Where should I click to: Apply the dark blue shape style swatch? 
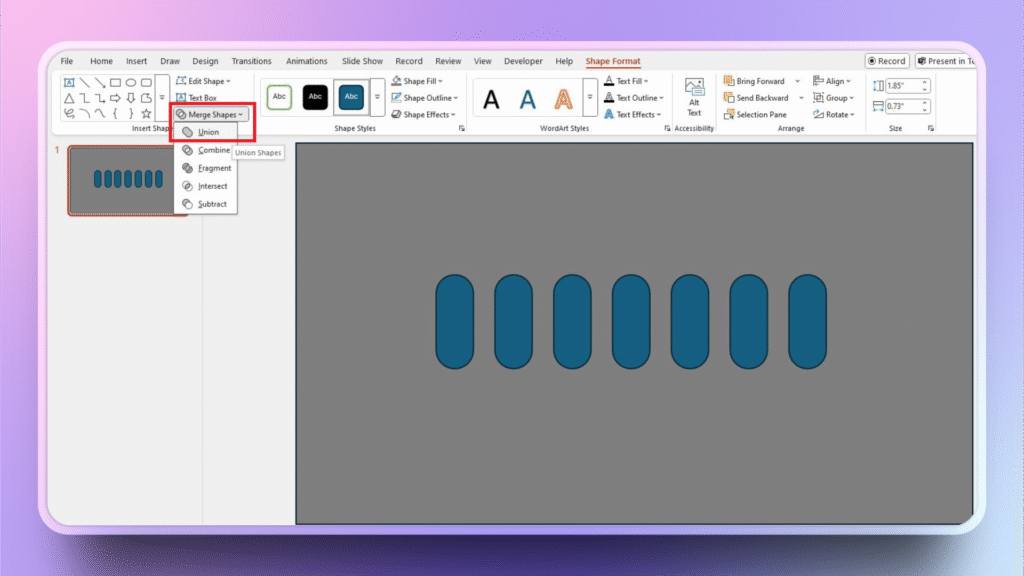pyautogui.click(x=351, y=97)
